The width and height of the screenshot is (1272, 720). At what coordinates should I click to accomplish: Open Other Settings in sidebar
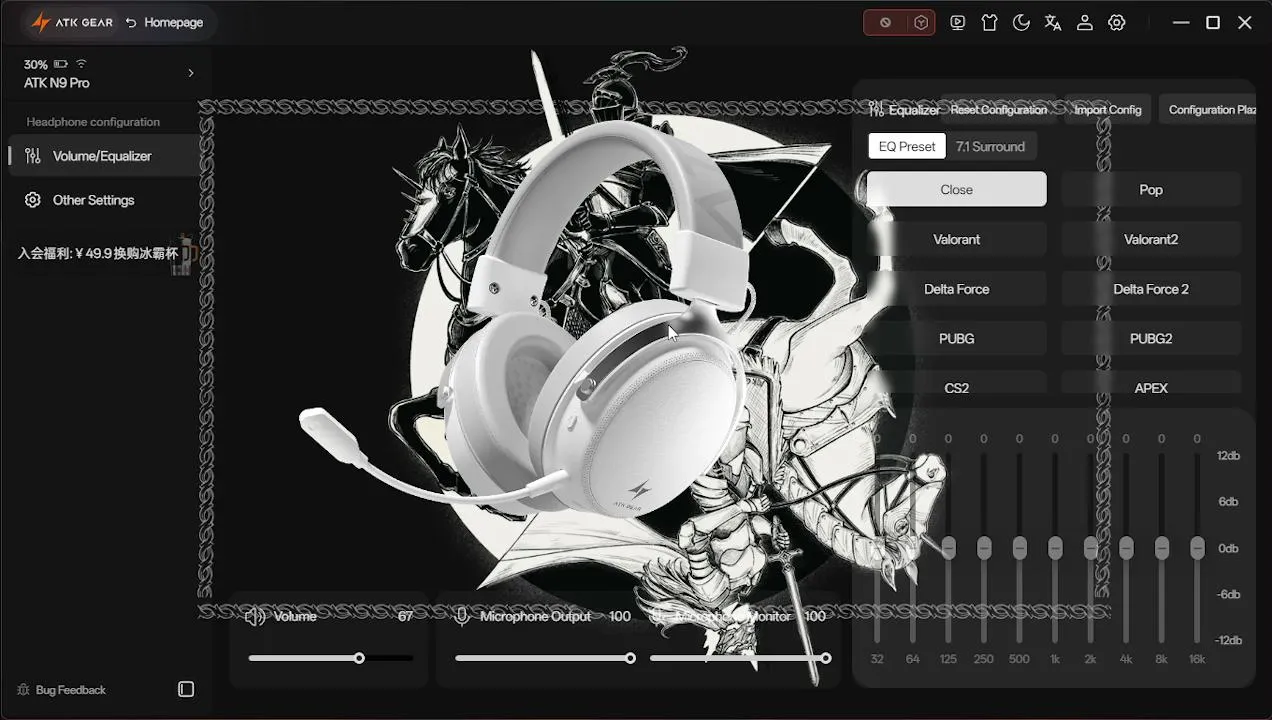pos(104,200)
